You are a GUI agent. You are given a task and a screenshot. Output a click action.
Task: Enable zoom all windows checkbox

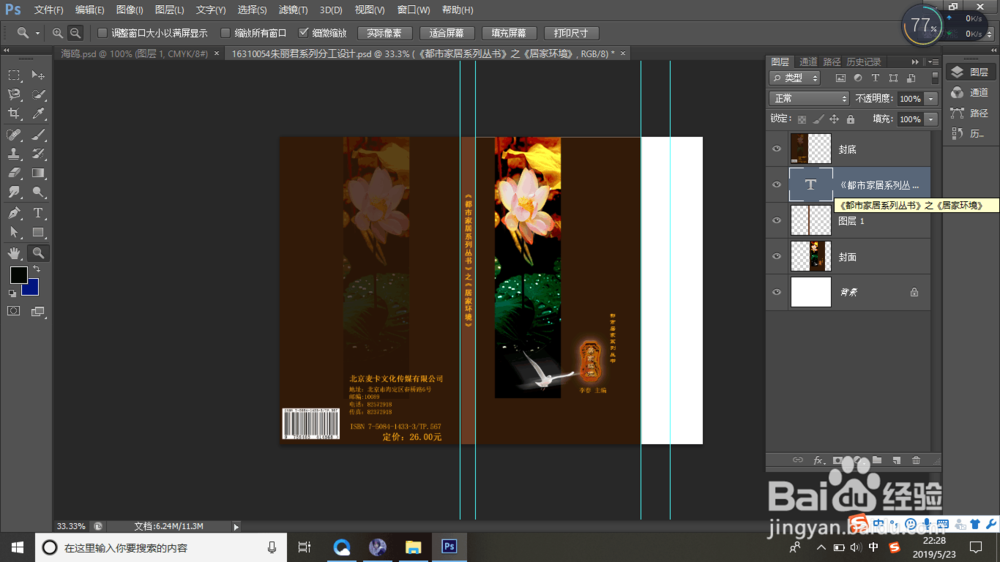[225, 33]
